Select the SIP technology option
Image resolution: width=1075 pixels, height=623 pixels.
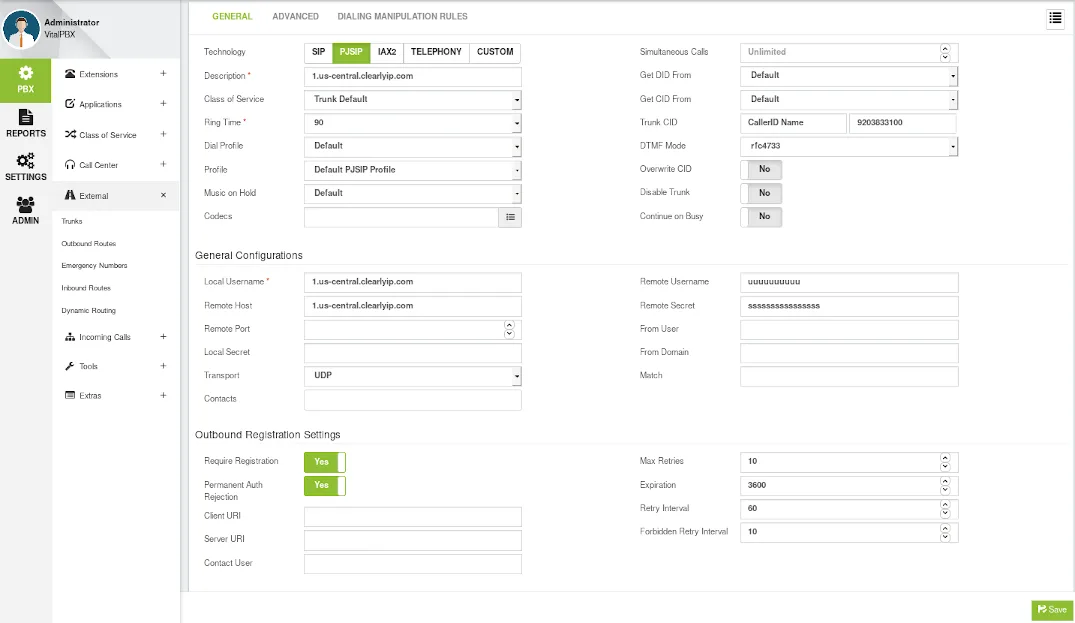[x=318, y=52]
